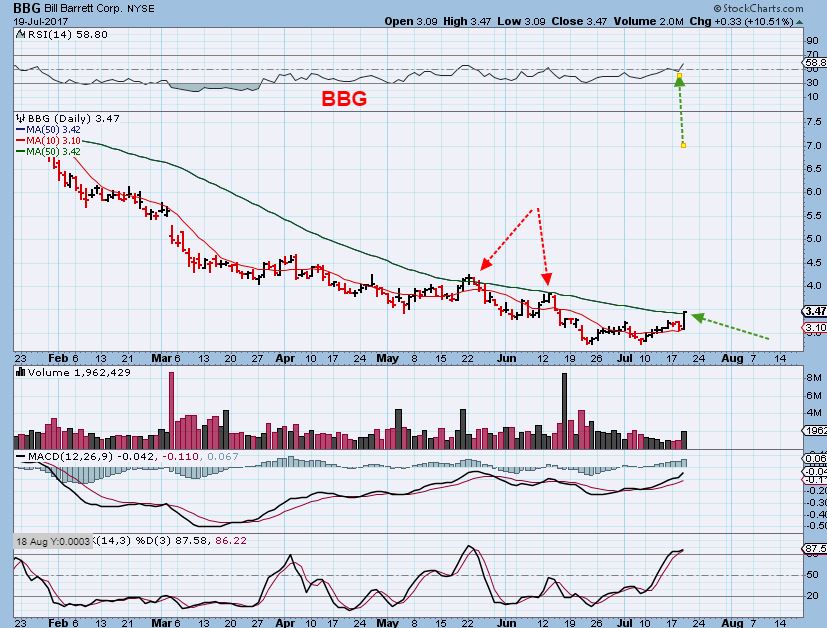
Task: Click the RSI indicator line icon
Action: pyautogui.click(x=20, y=34)
